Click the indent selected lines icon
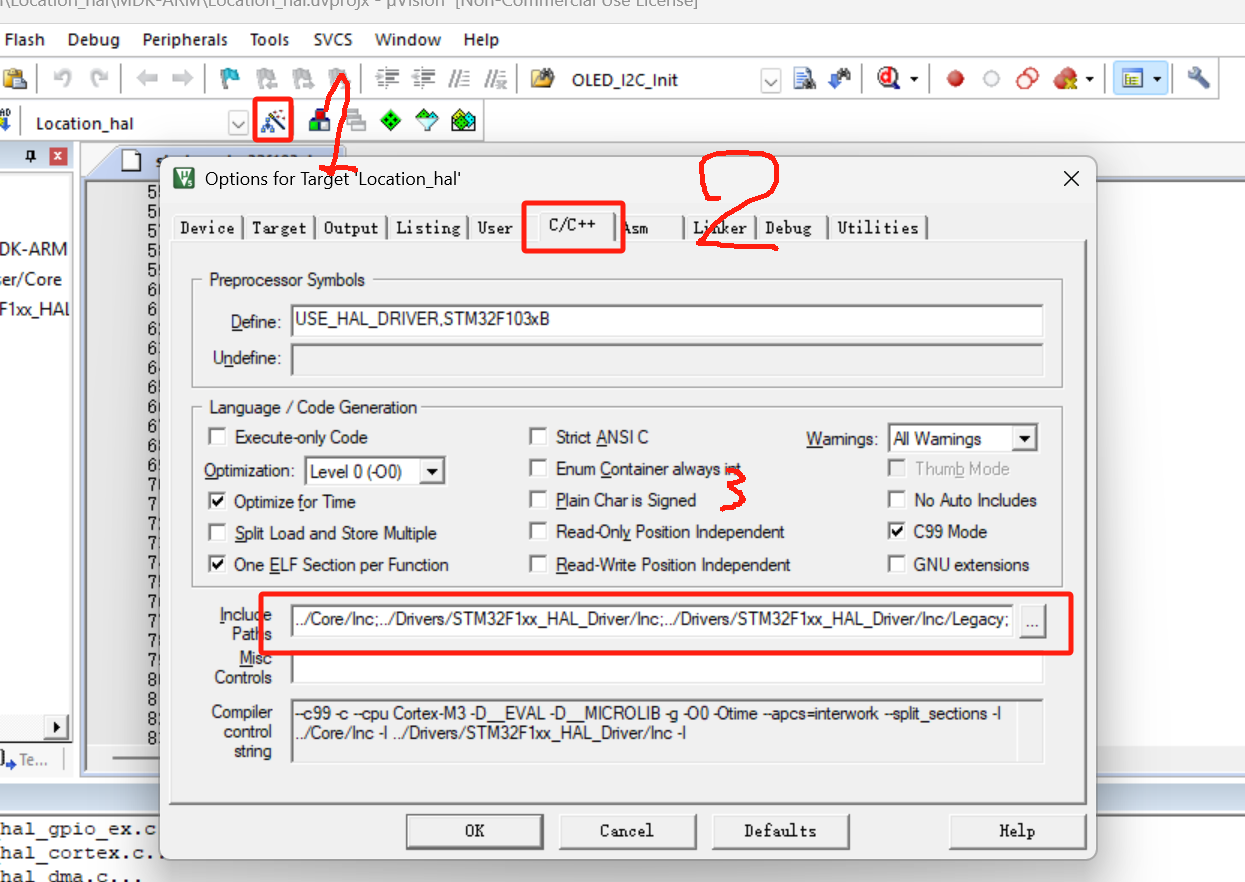Screen dimensions: 1245x882 (387, 78)
